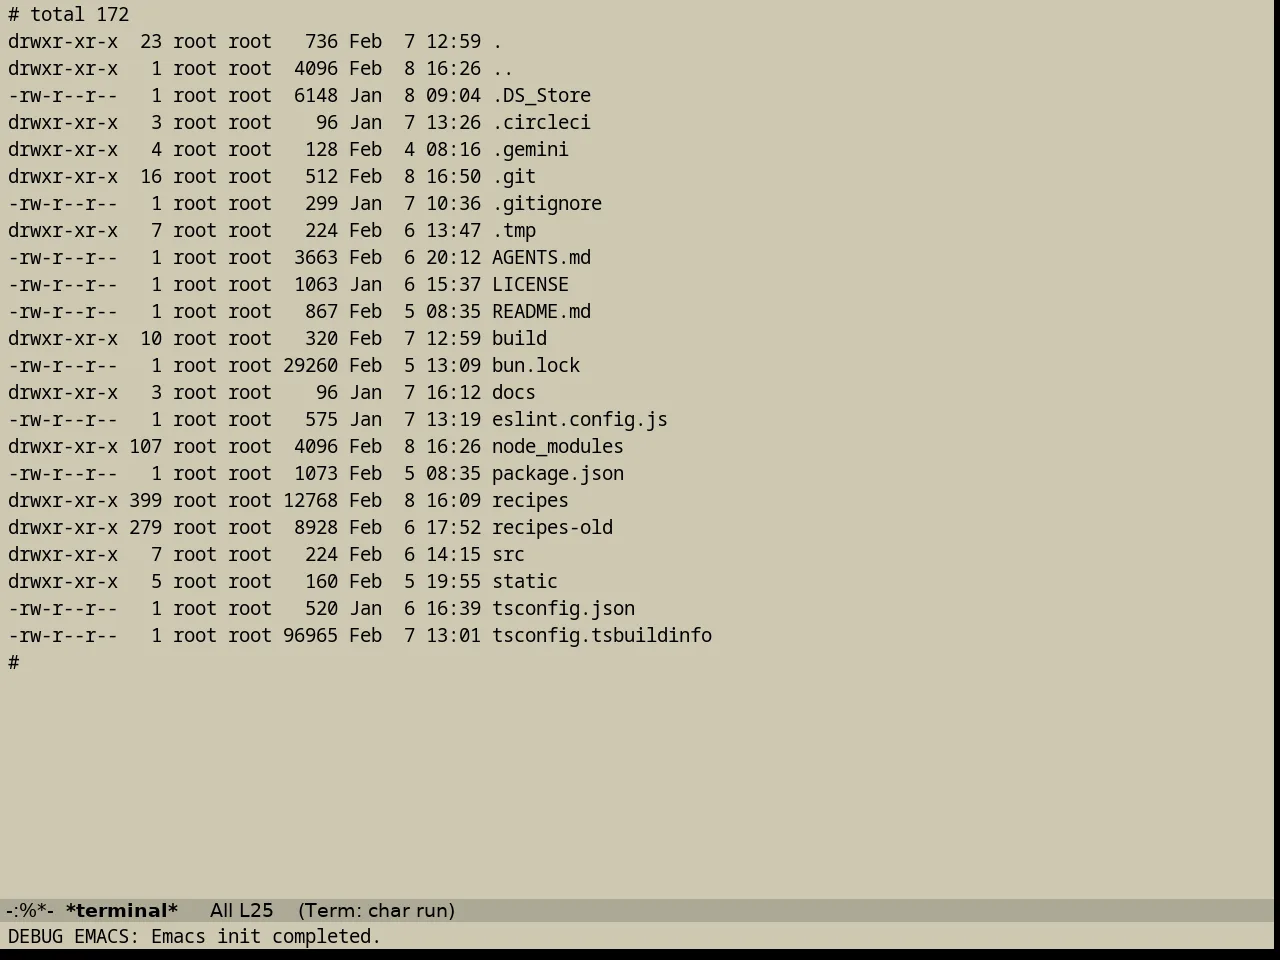
Task: Click the size value 96965
Action: pos(310,636)
